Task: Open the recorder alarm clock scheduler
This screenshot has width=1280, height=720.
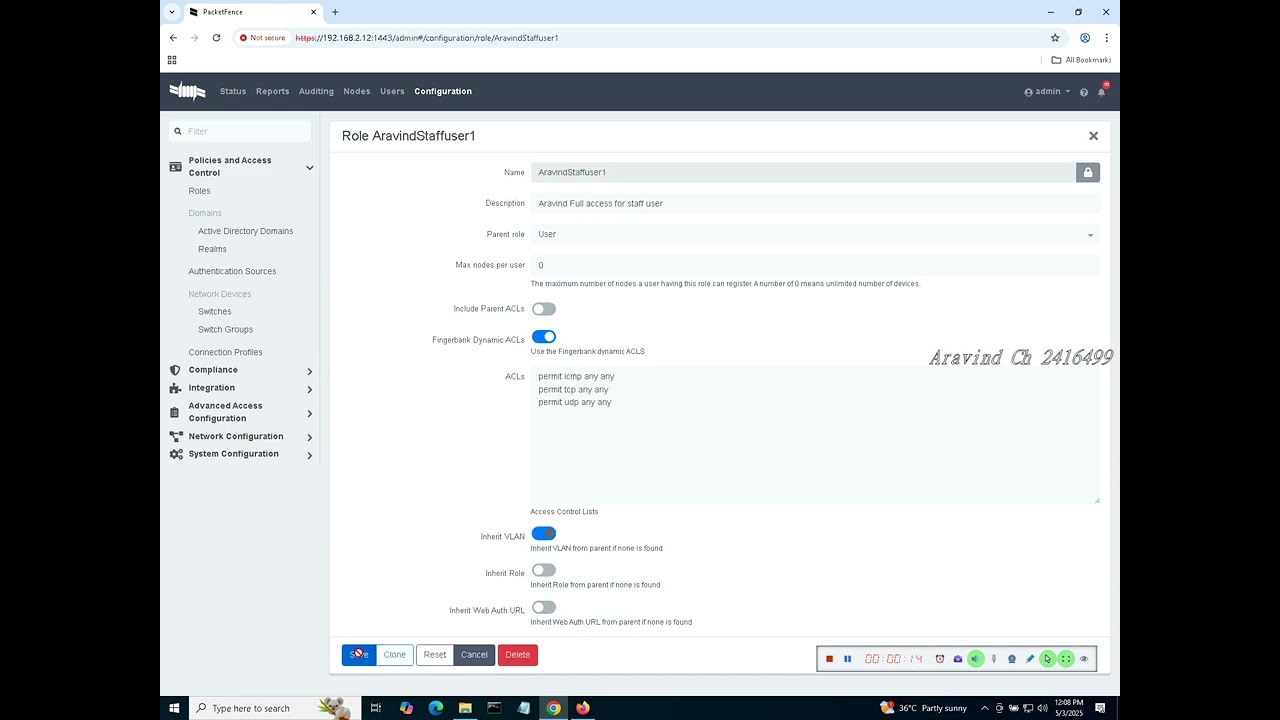Action: click(x=939, y=659)
